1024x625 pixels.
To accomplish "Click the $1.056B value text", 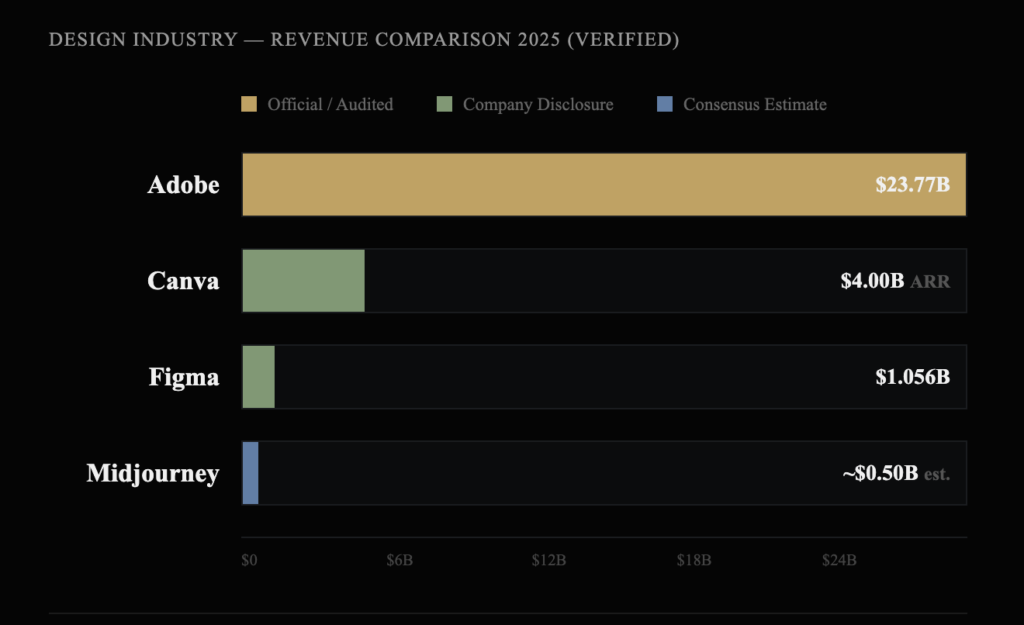I will [912, 377].
